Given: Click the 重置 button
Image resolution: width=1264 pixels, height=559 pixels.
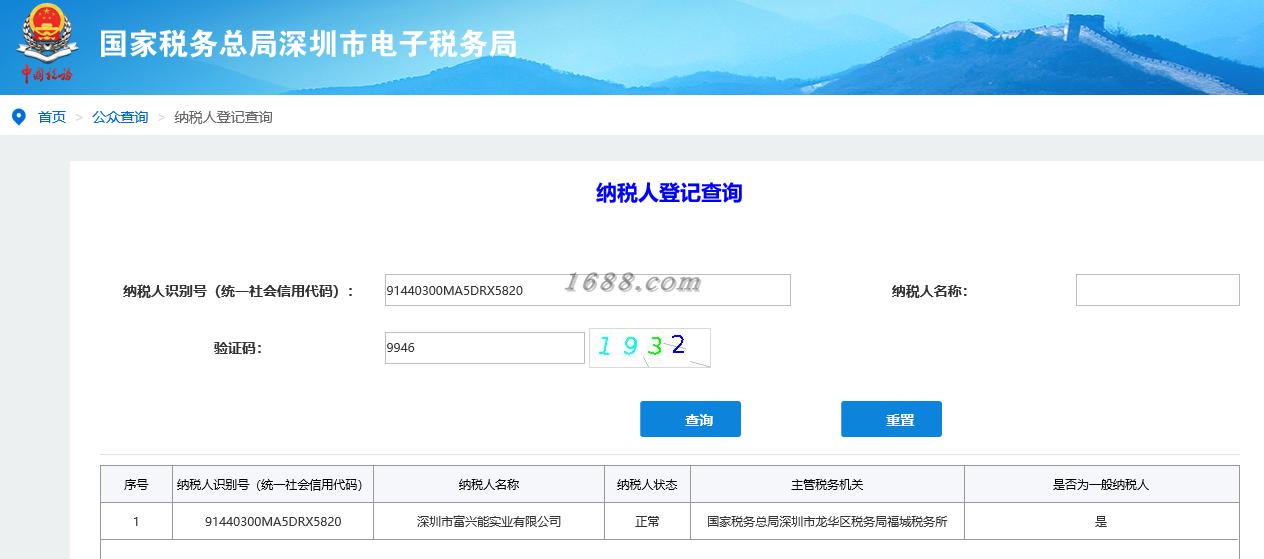Looking at the screenshot, I should [x=891, y=419].
